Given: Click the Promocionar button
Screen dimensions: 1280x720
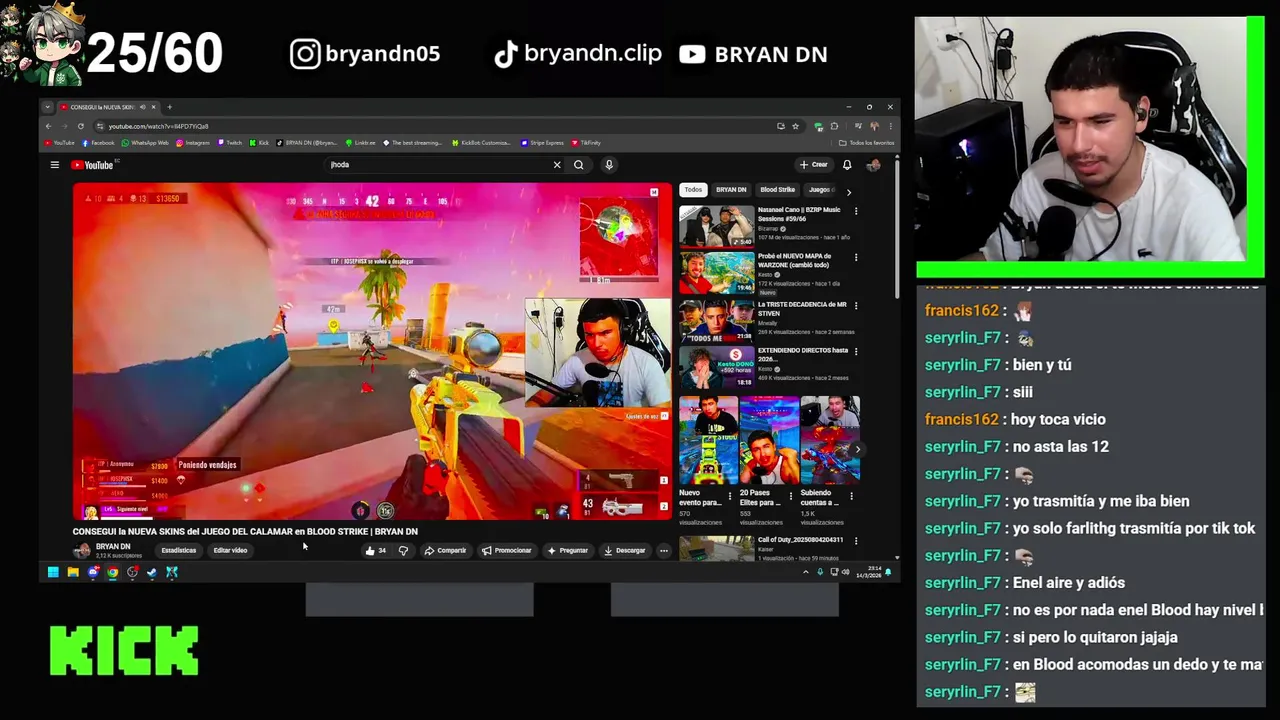Looking at the screenshot, I should point(506,550).
